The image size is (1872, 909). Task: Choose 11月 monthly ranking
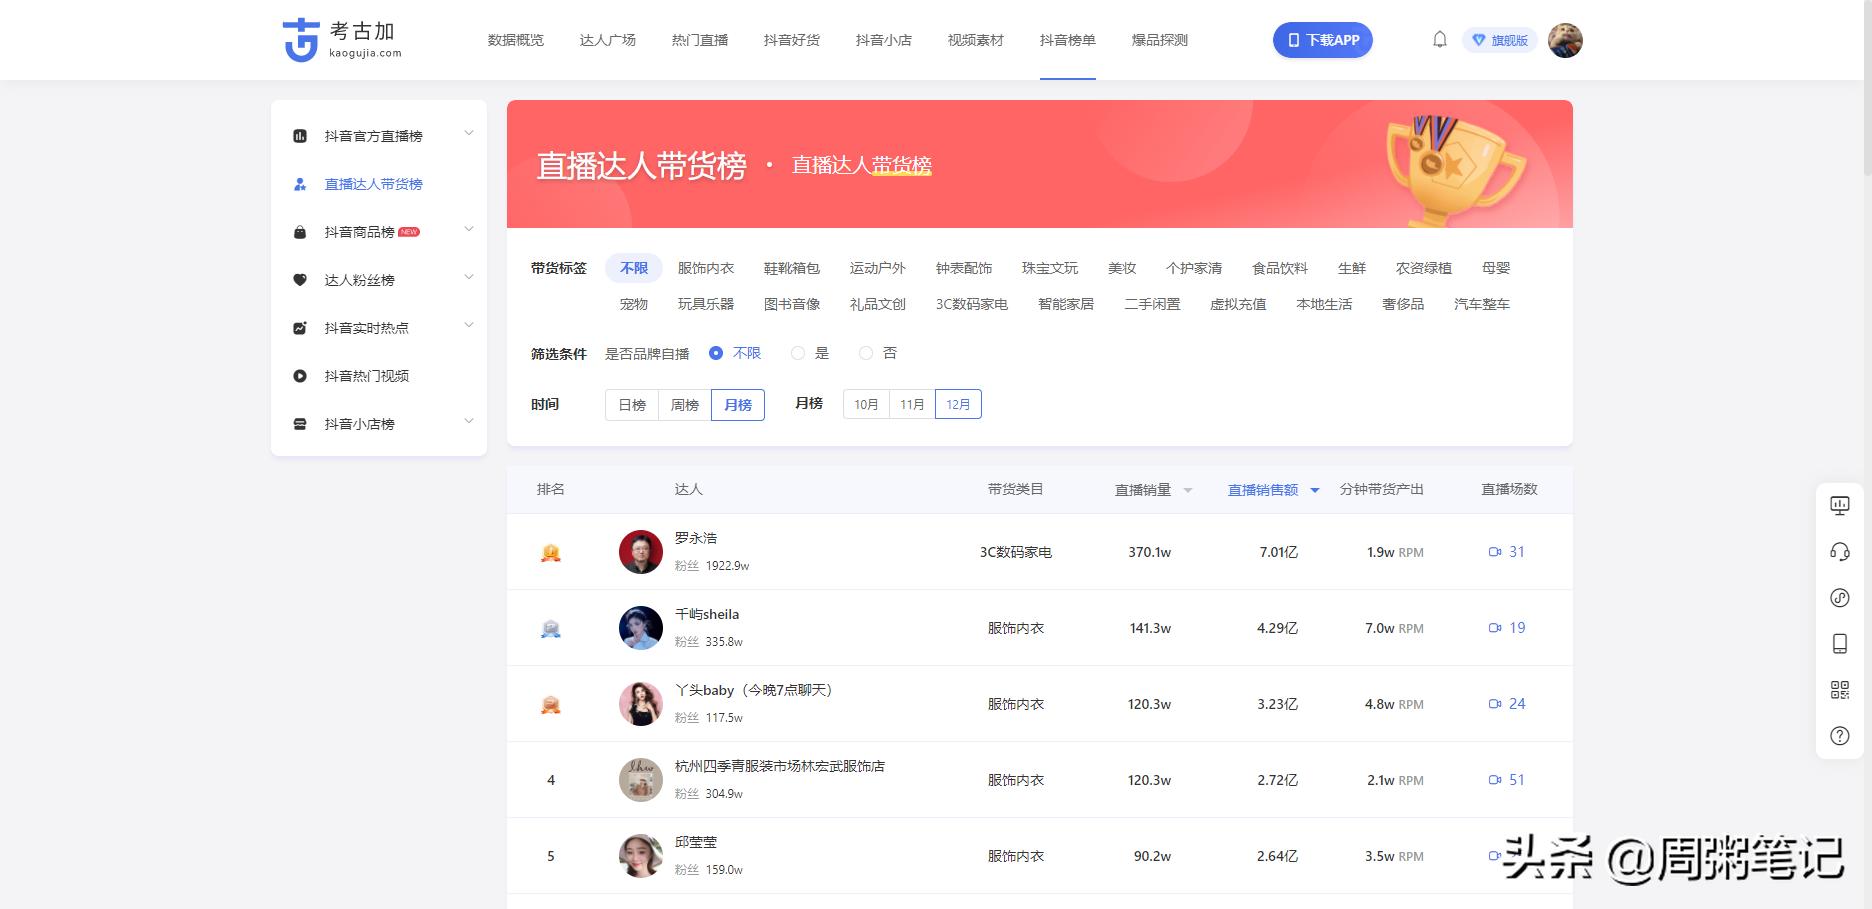point(912,405)
